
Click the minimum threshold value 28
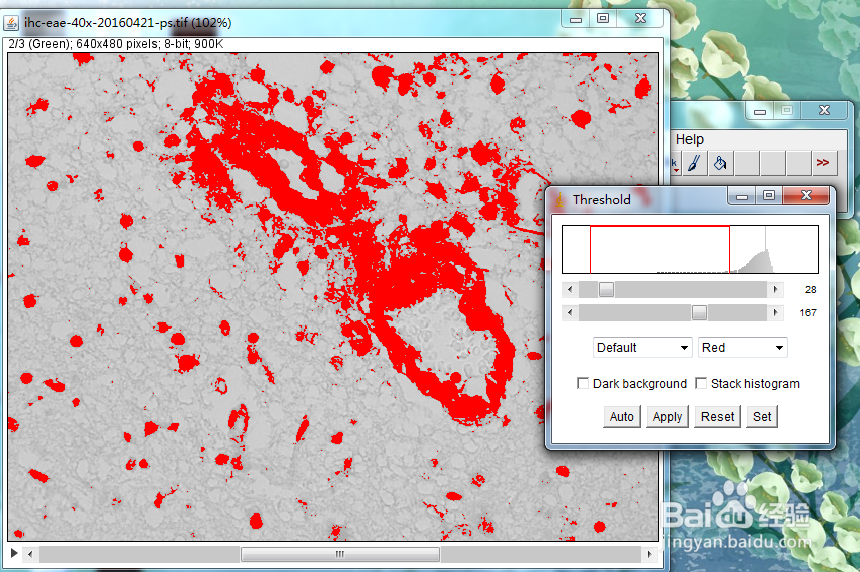pos(810,290)
